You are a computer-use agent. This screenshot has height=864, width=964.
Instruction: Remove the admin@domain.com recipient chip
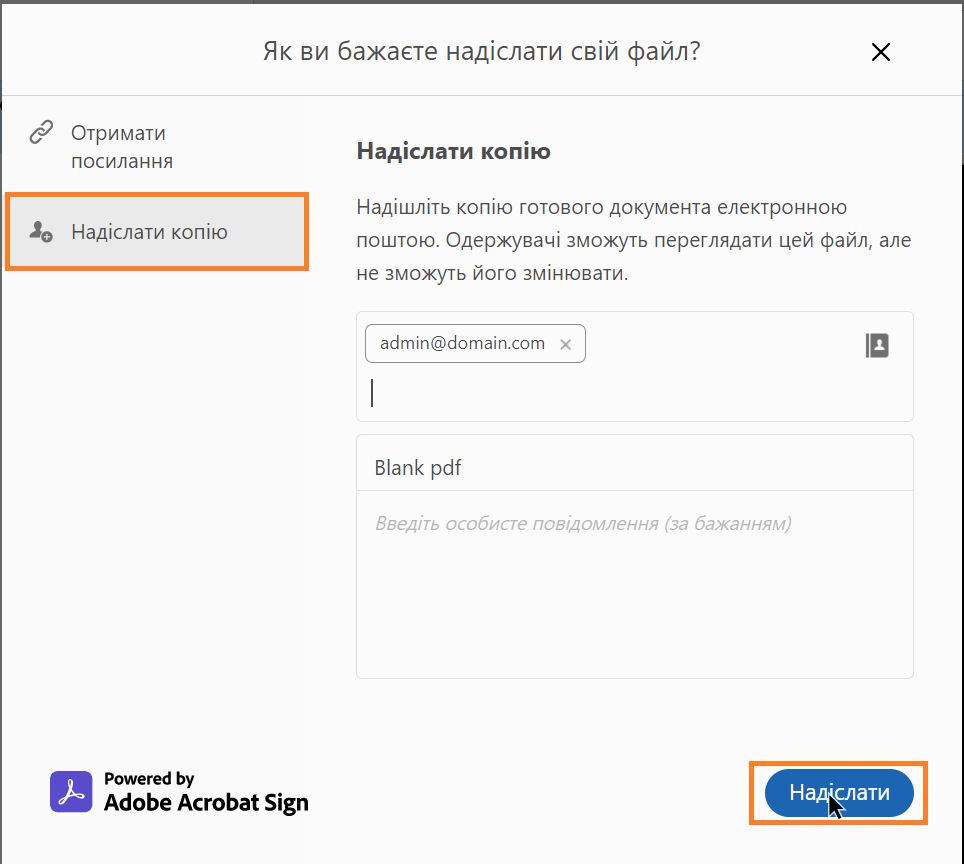click(566, 344)
